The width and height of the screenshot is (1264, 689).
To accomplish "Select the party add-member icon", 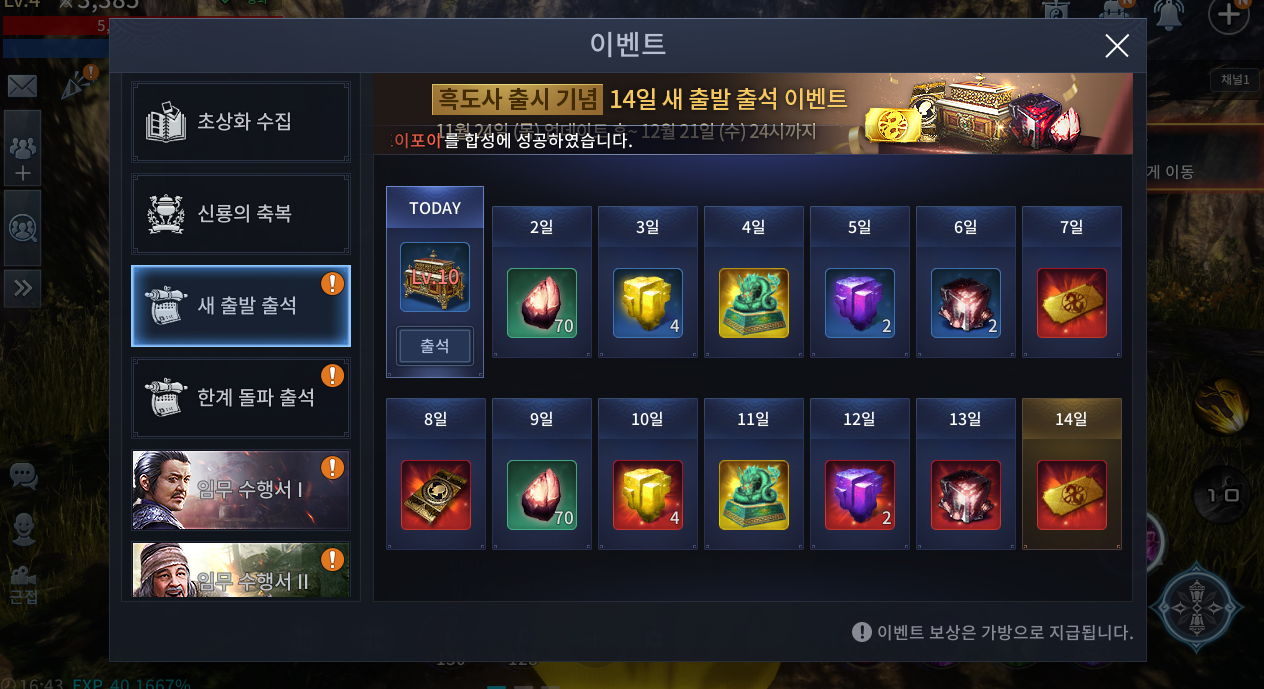I will coord(22,148).
